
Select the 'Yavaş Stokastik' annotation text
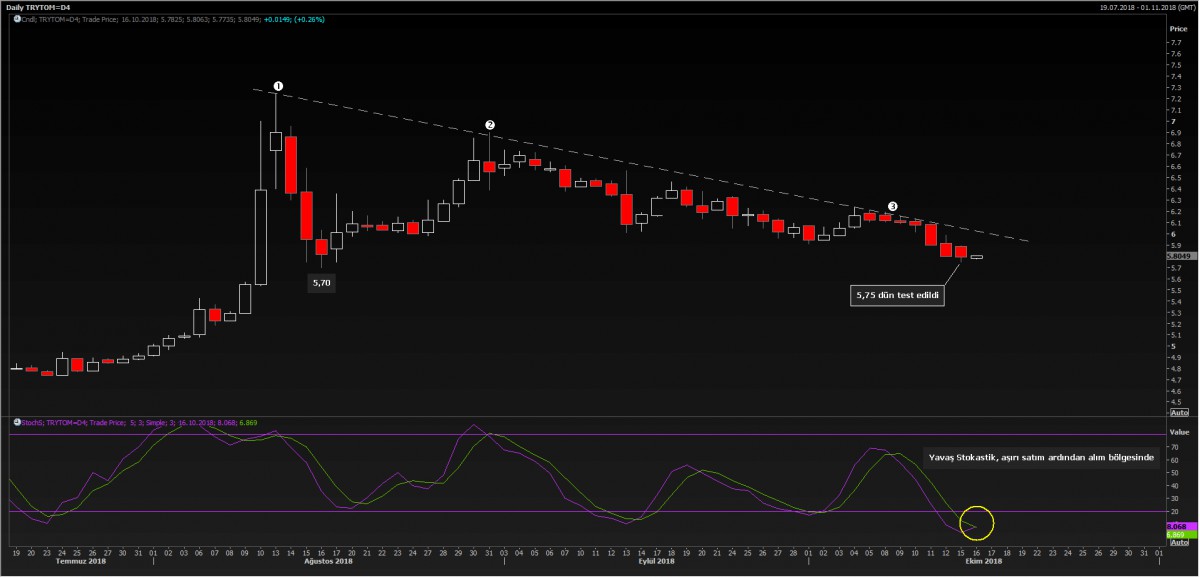click(1040, 457)
